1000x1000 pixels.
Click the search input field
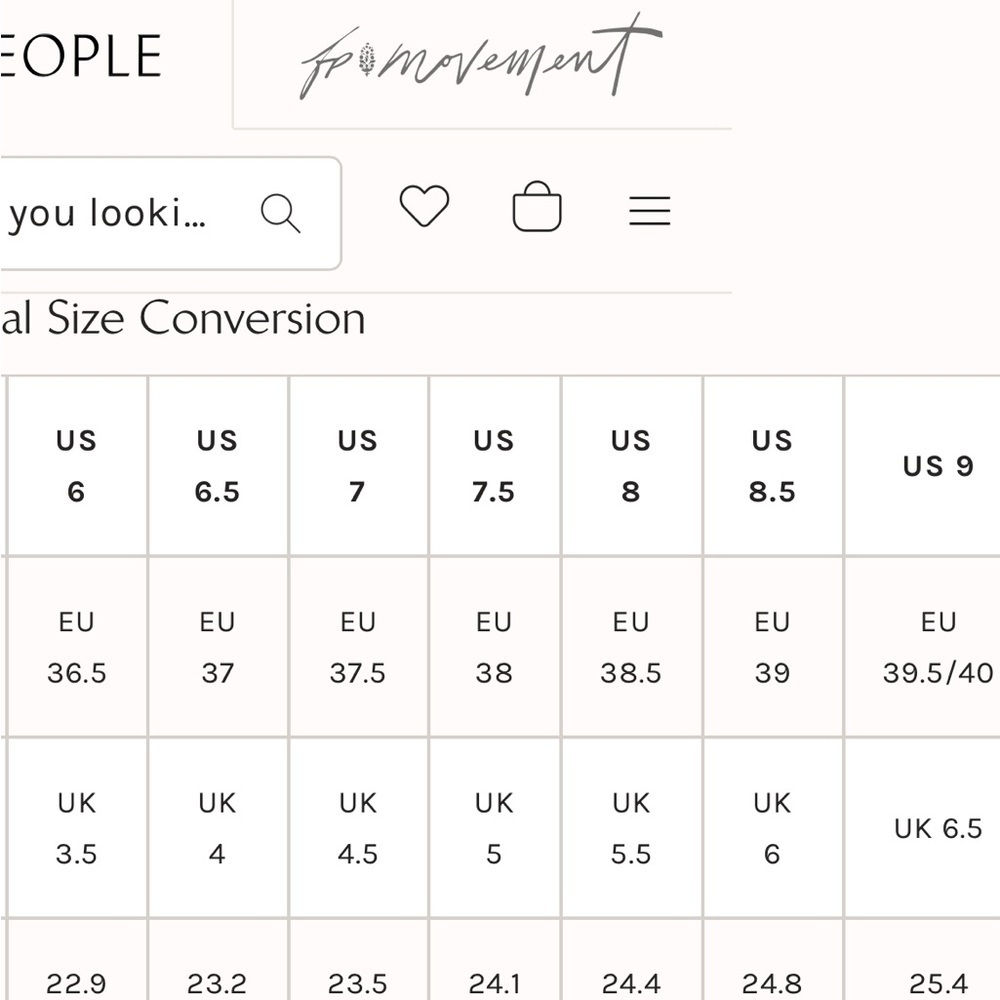(170, 213)
